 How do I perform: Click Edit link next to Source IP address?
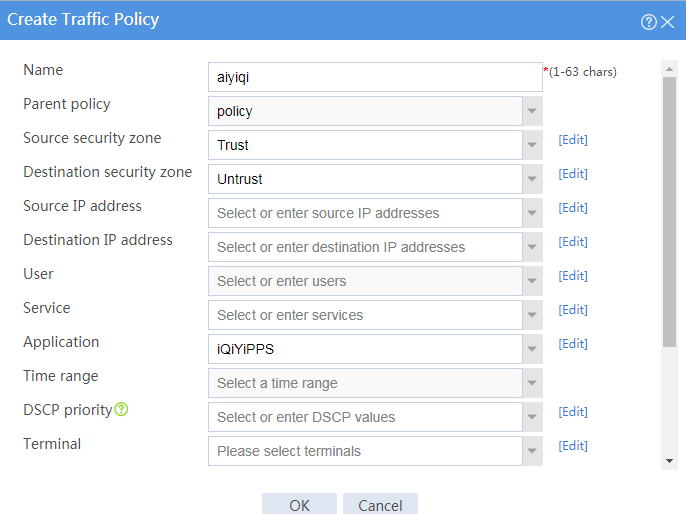click(x=573, y=208)
